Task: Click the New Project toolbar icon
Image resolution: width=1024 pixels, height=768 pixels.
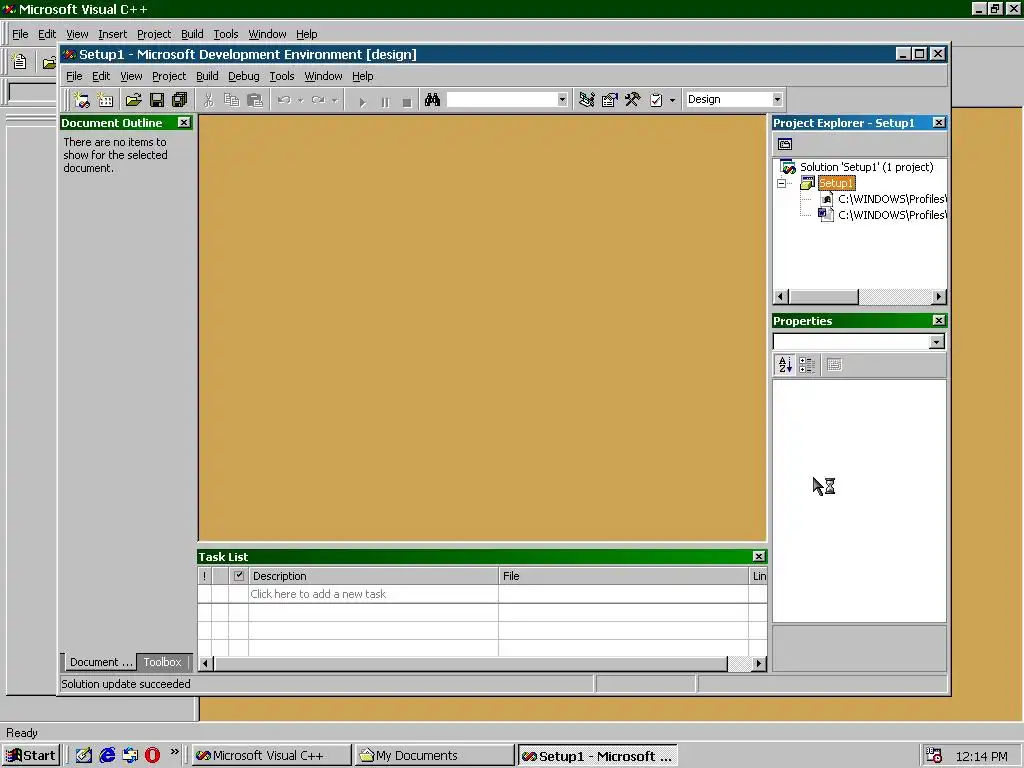Action: pyautogui.click(x=82, y=100)
